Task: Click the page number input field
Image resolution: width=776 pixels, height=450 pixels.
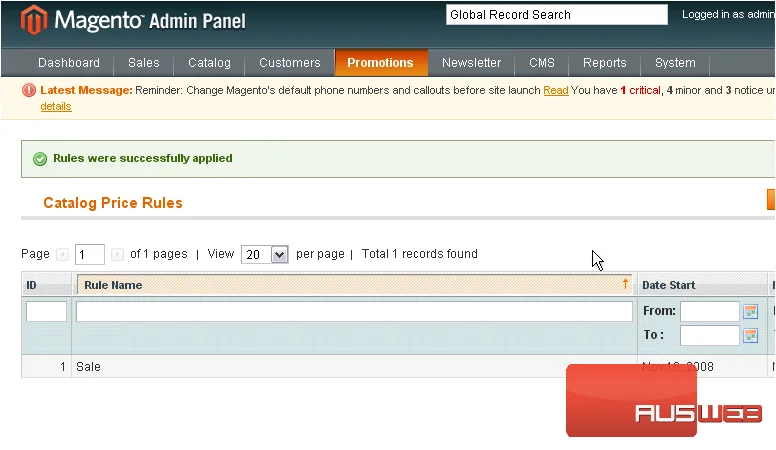Action: (x=90, y=254)
